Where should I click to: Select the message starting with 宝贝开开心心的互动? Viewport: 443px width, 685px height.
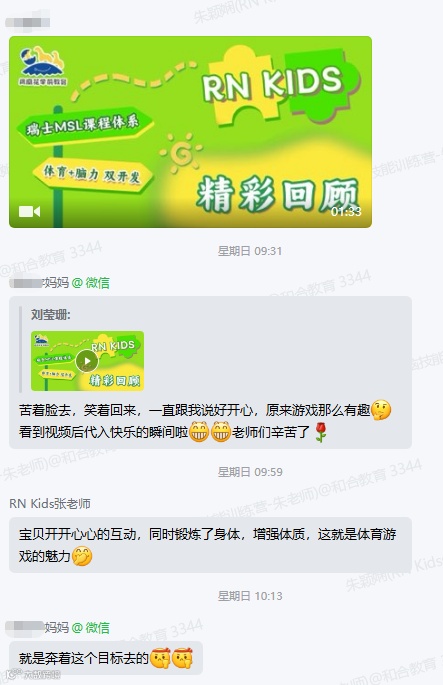[x=210, y=545]
